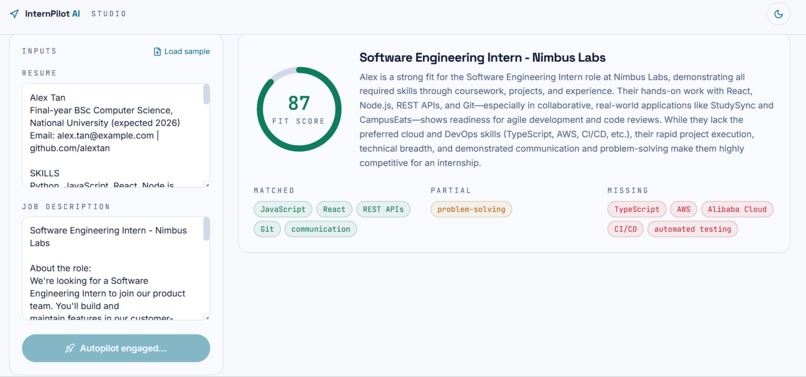
Task: Click the MATCHED column heading
Action: (x=274, y=190)
